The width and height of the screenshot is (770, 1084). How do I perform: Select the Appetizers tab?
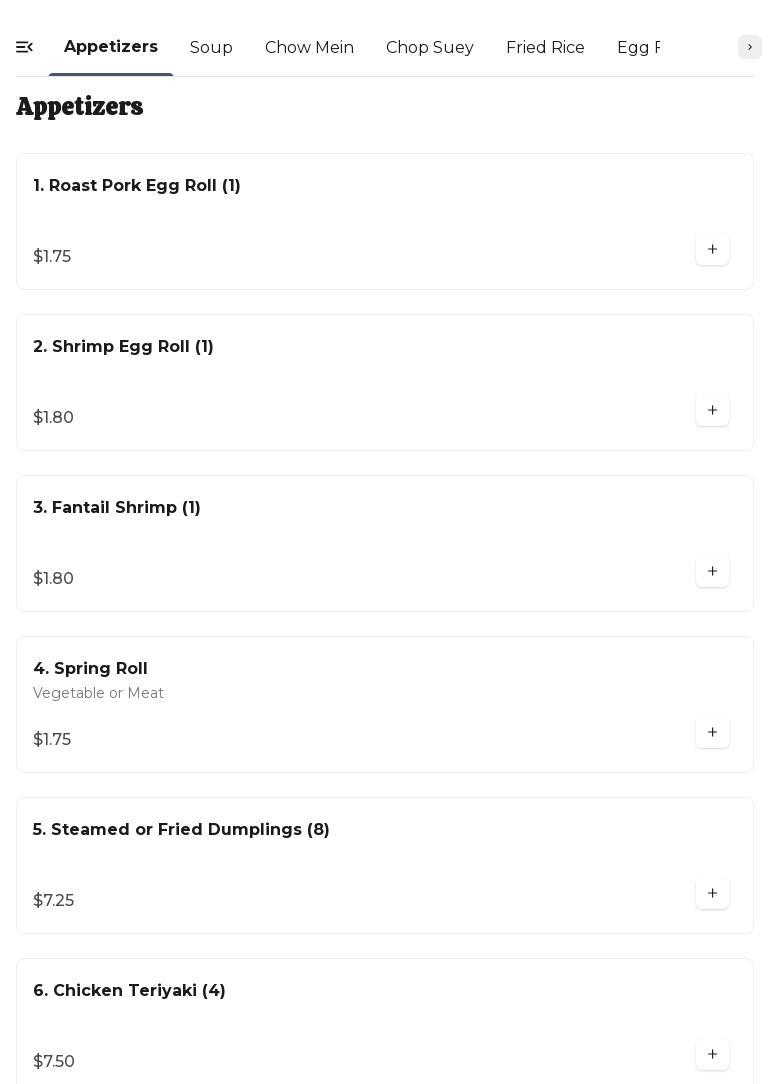coord(111,47)
